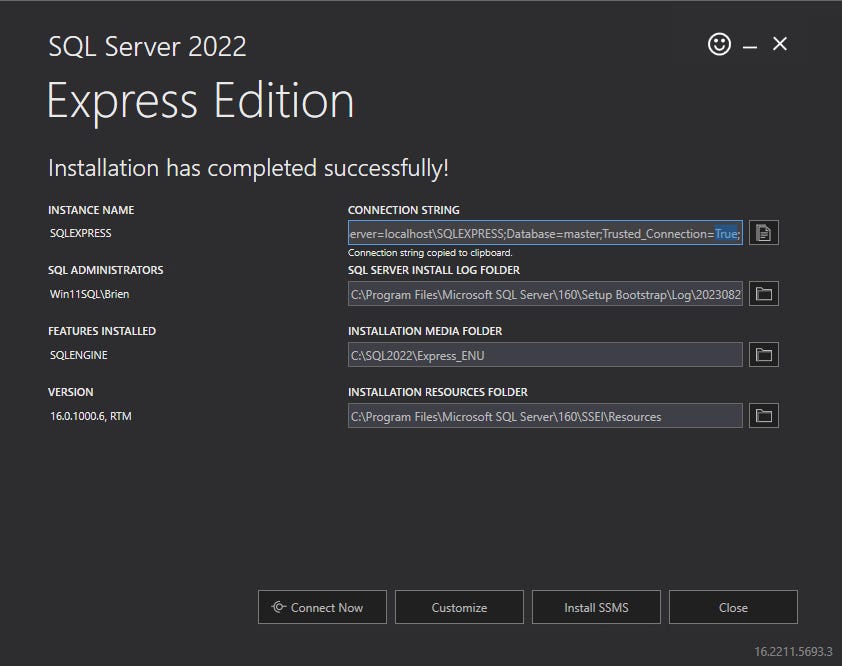Launch the Install SSMS action

(596, 607)
